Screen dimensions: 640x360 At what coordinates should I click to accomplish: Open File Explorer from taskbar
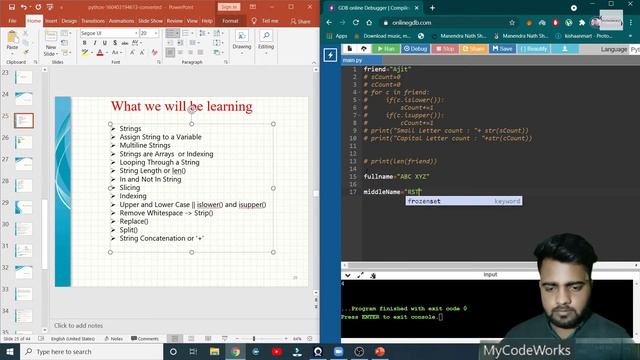point(214,351)
